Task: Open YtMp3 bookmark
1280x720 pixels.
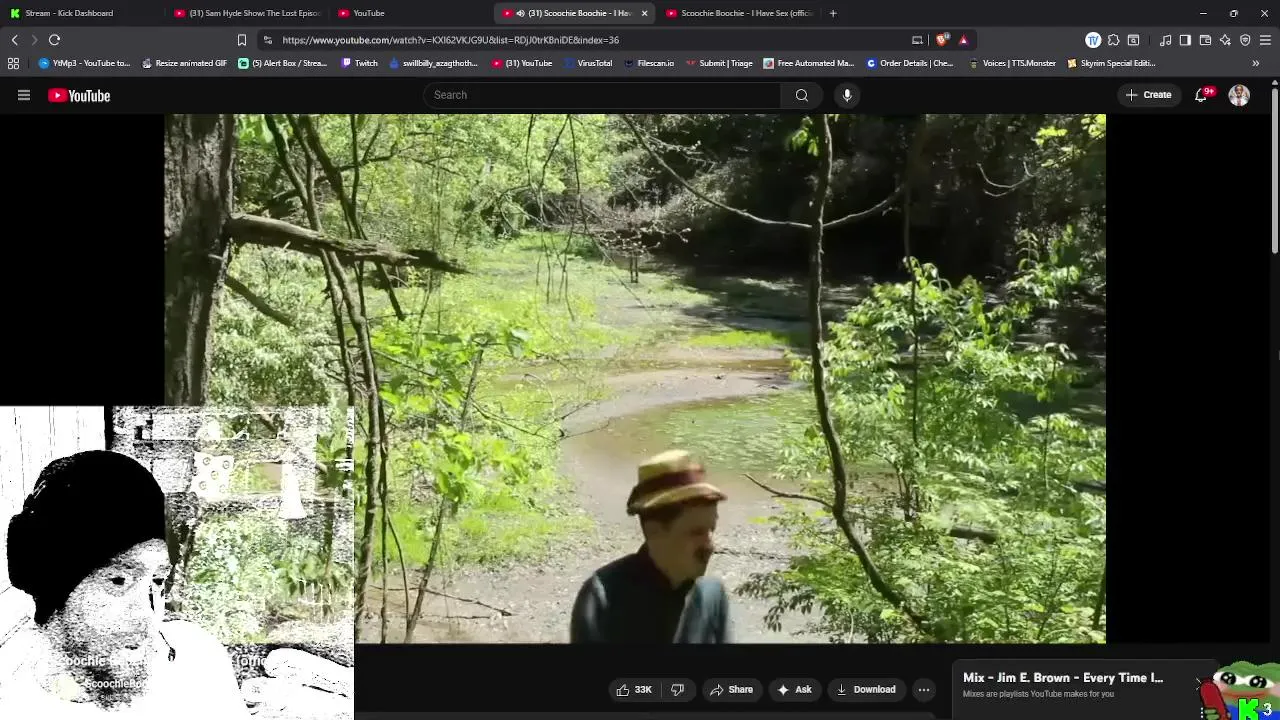Action: click(85, 63)
